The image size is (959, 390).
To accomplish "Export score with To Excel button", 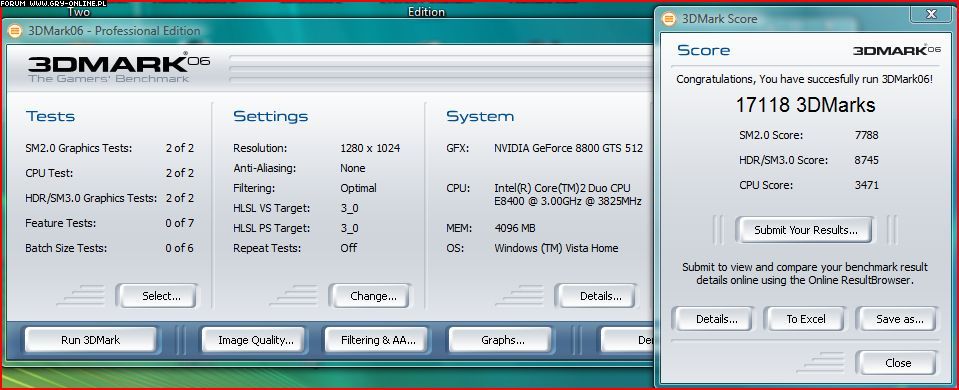I will [x=805, y=319].
